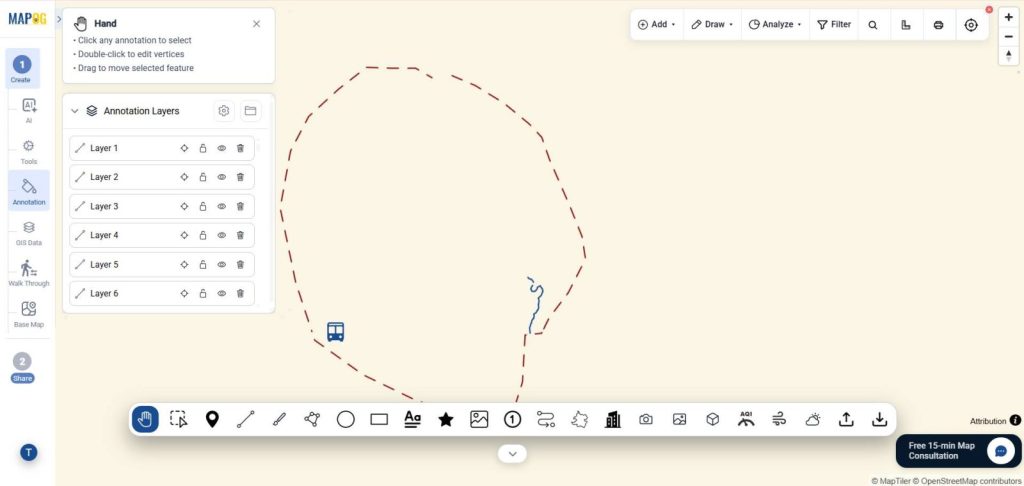Click the blue bus marker on map
Viewport: 1024px width, 486px height.
point(336,332)
